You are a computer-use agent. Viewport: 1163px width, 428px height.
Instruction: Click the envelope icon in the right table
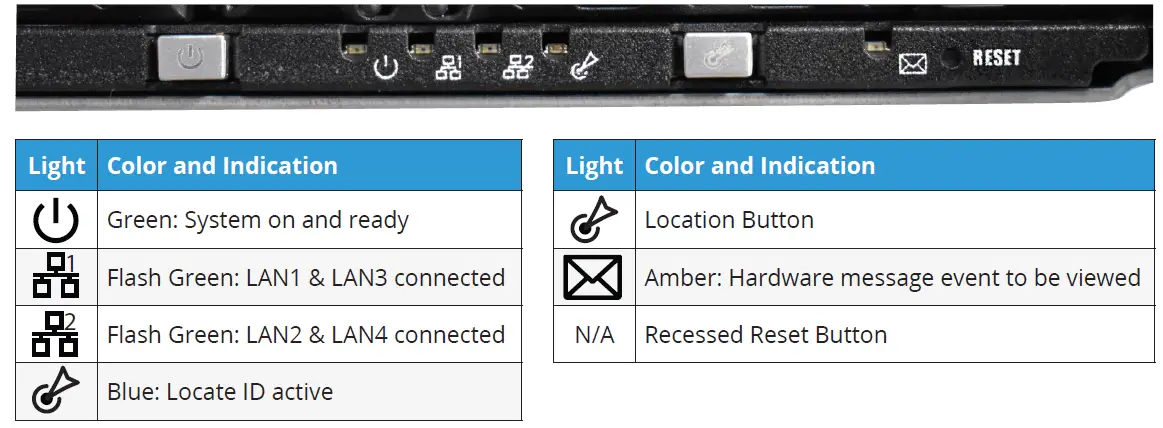593,278
